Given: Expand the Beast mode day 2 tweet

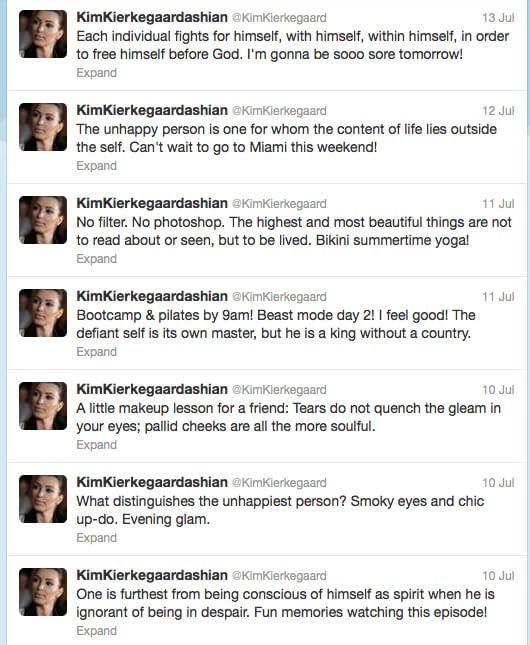Looking at the screenshot, I should (x=97, y=352).
